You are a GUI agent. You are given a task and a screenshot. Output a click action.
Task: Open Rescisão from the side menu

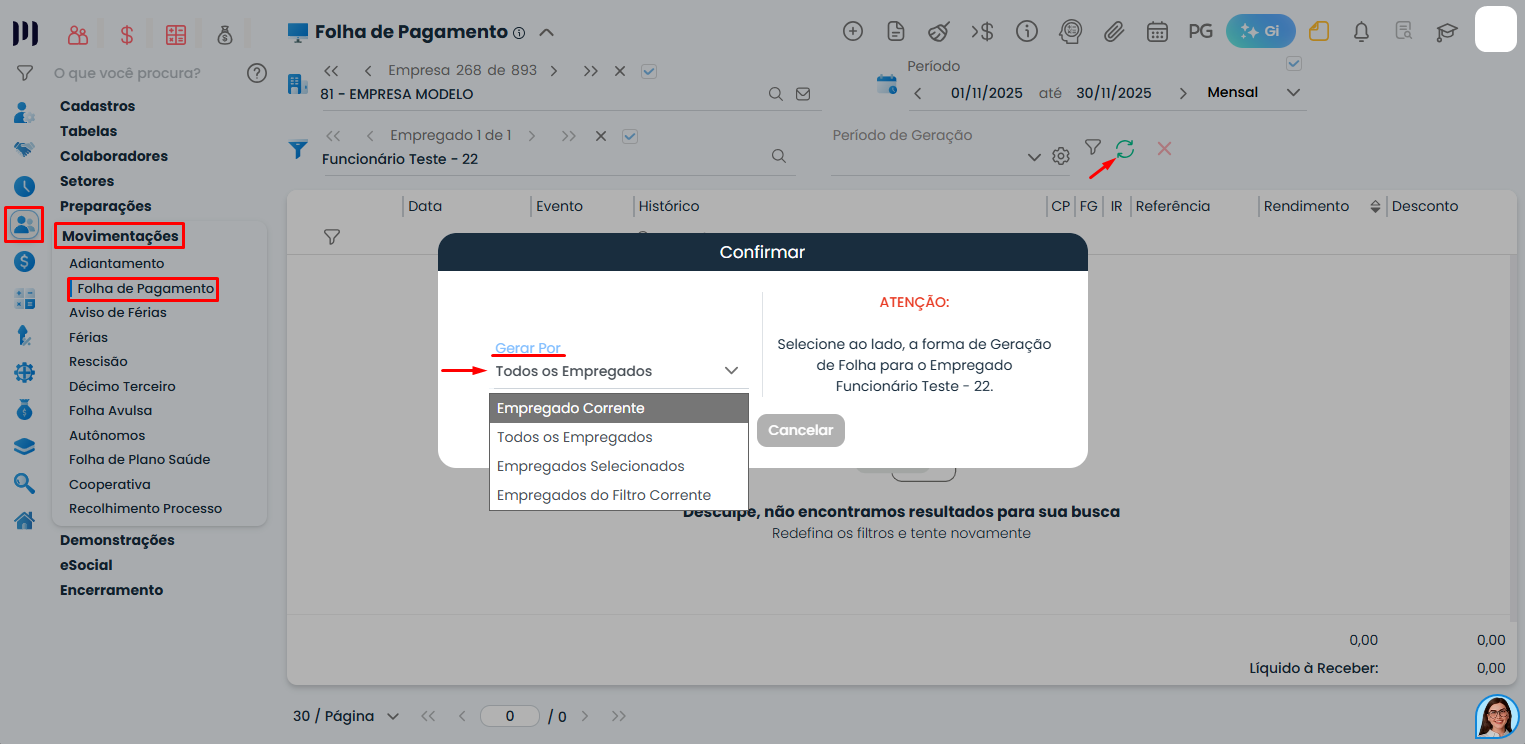97,361
